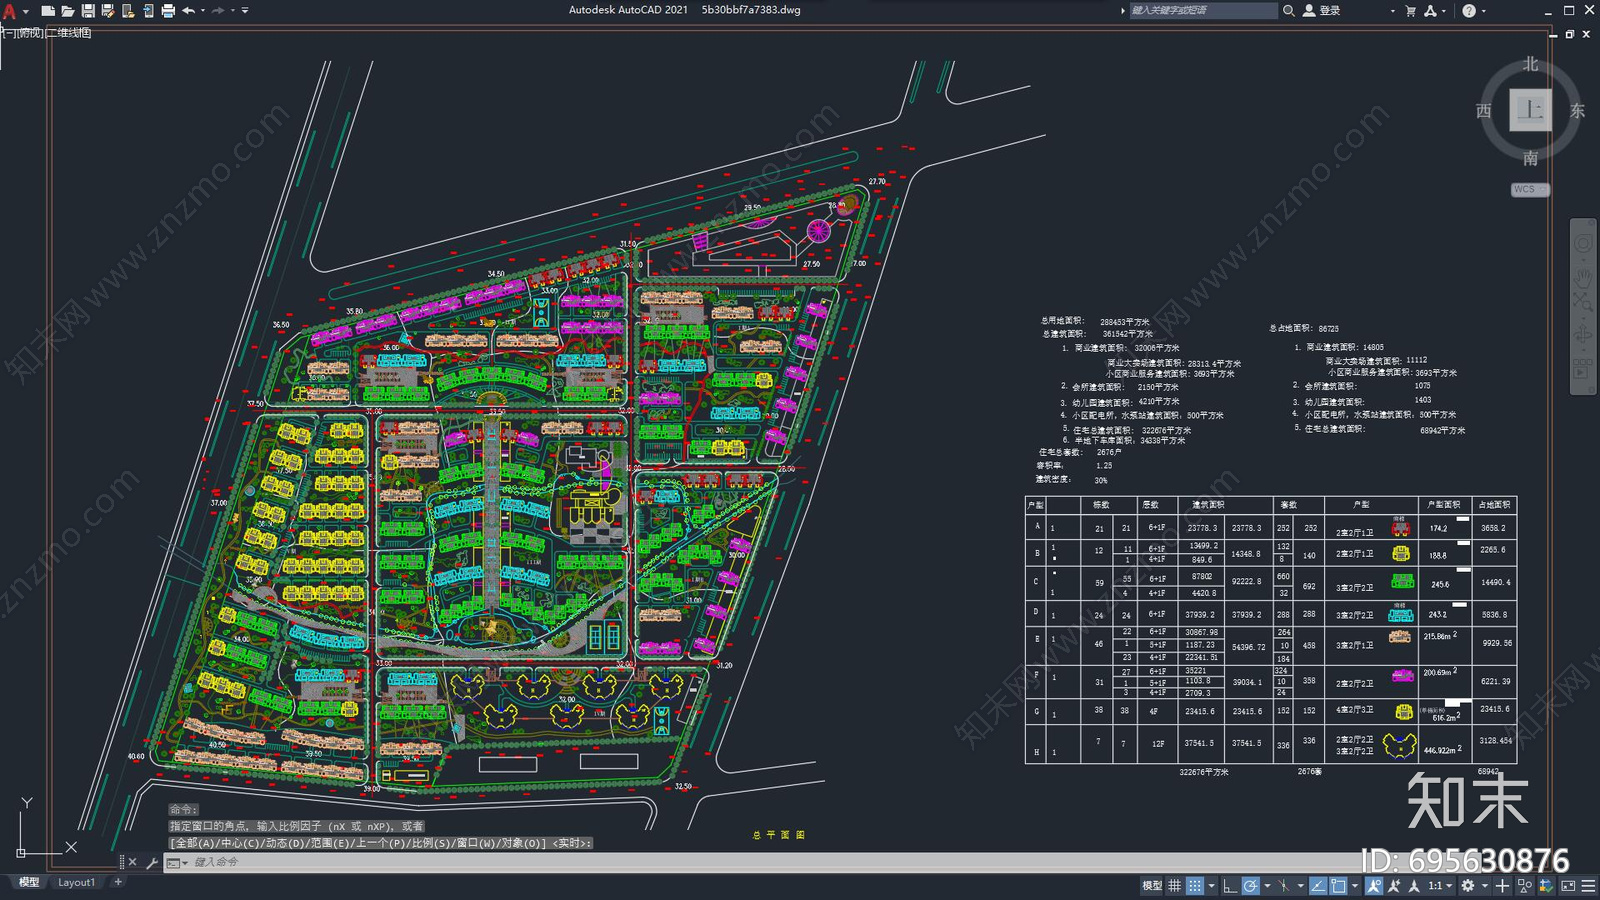Click the Autodesk connect triangle icon
The width and height of the screenshot is (1600, 900).
1430,11
